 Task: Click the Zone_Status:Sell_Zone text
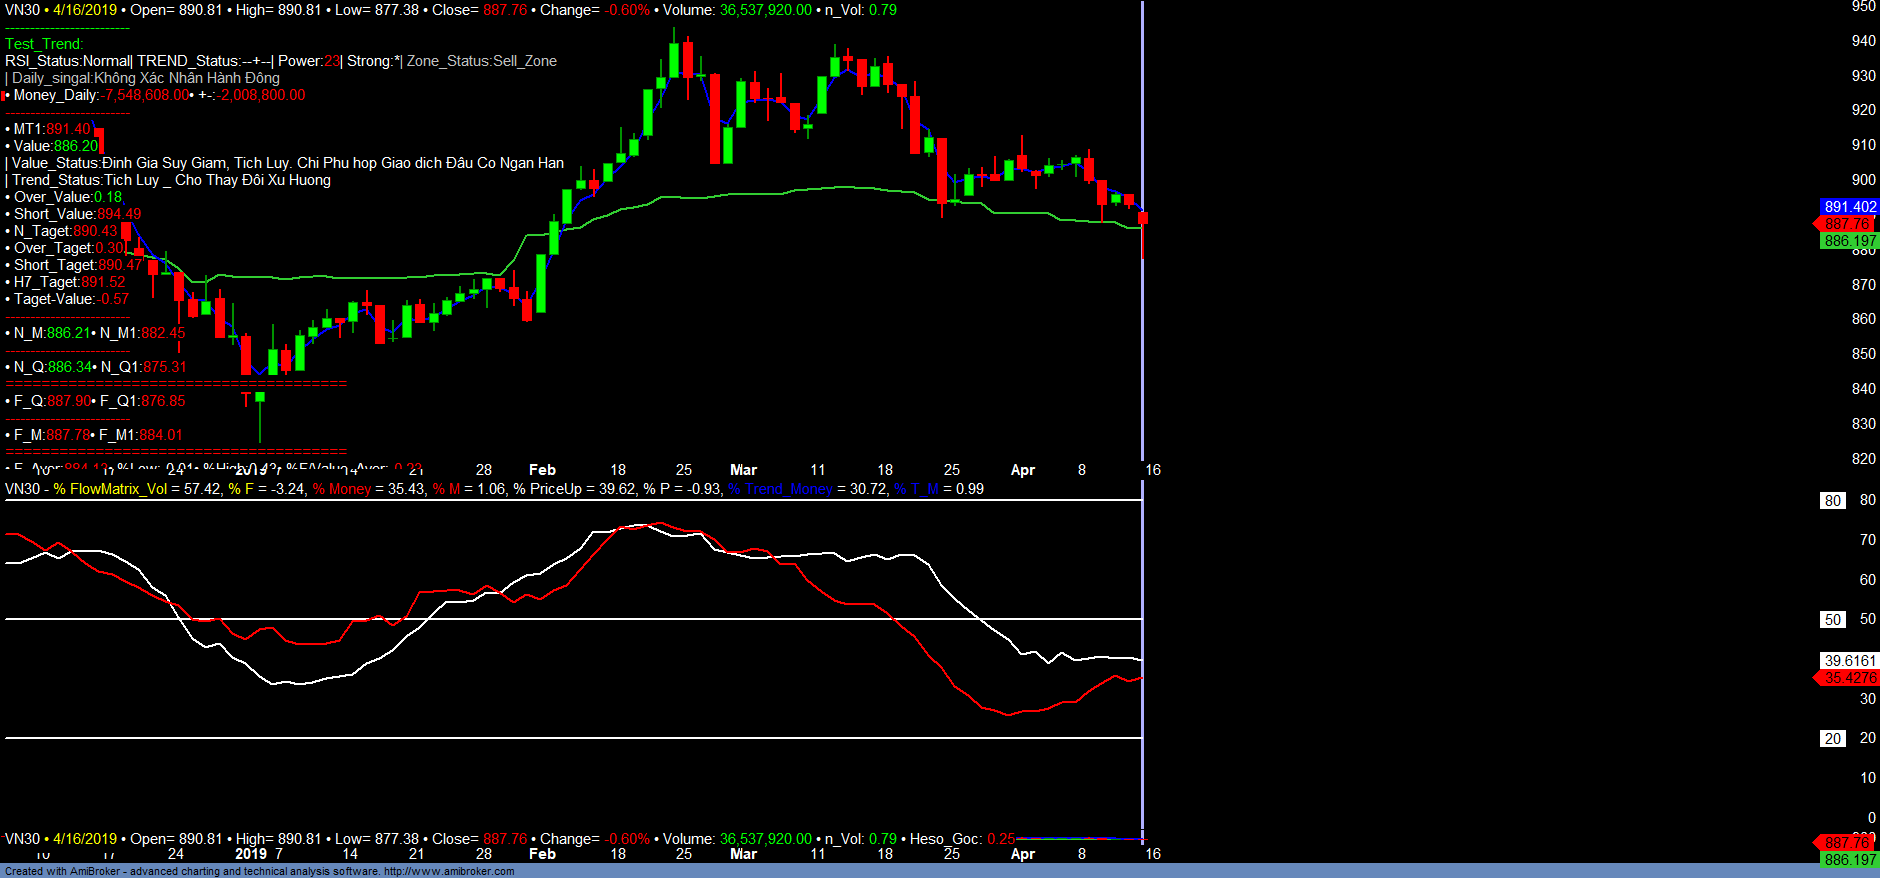[x=481, y=61]
